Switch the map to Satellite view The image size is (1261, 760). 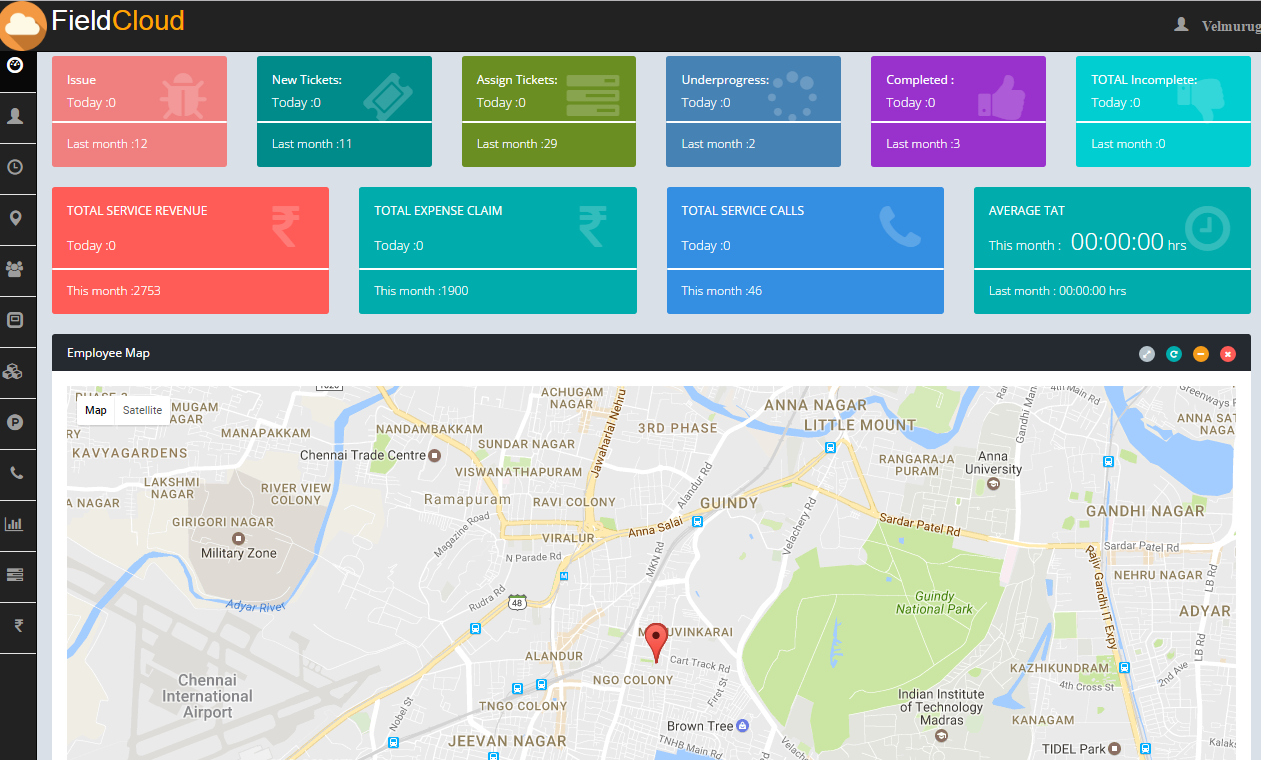[142, 410]
